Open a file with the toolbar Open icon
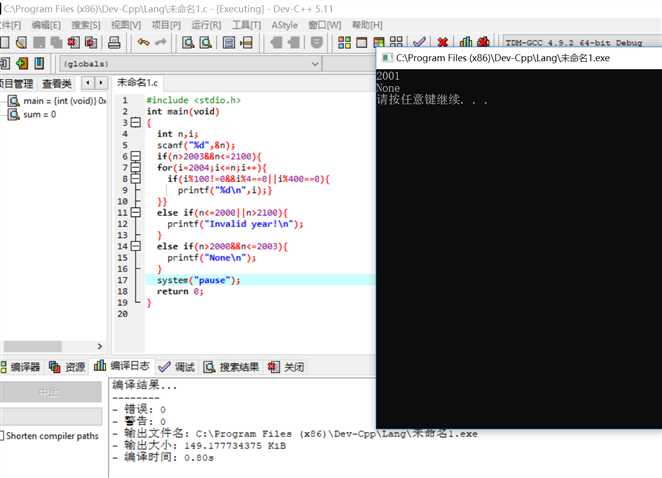Viewport: 662px width, 478px height. [22, 42]
